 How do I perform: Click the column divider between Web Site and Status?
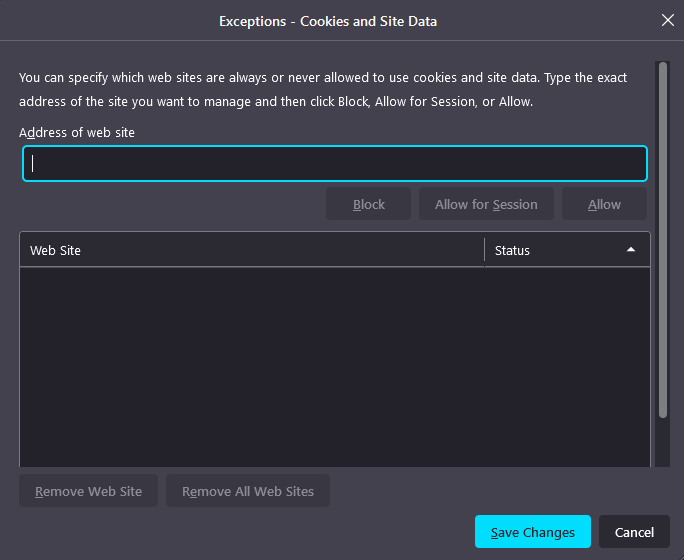(485, 250)
